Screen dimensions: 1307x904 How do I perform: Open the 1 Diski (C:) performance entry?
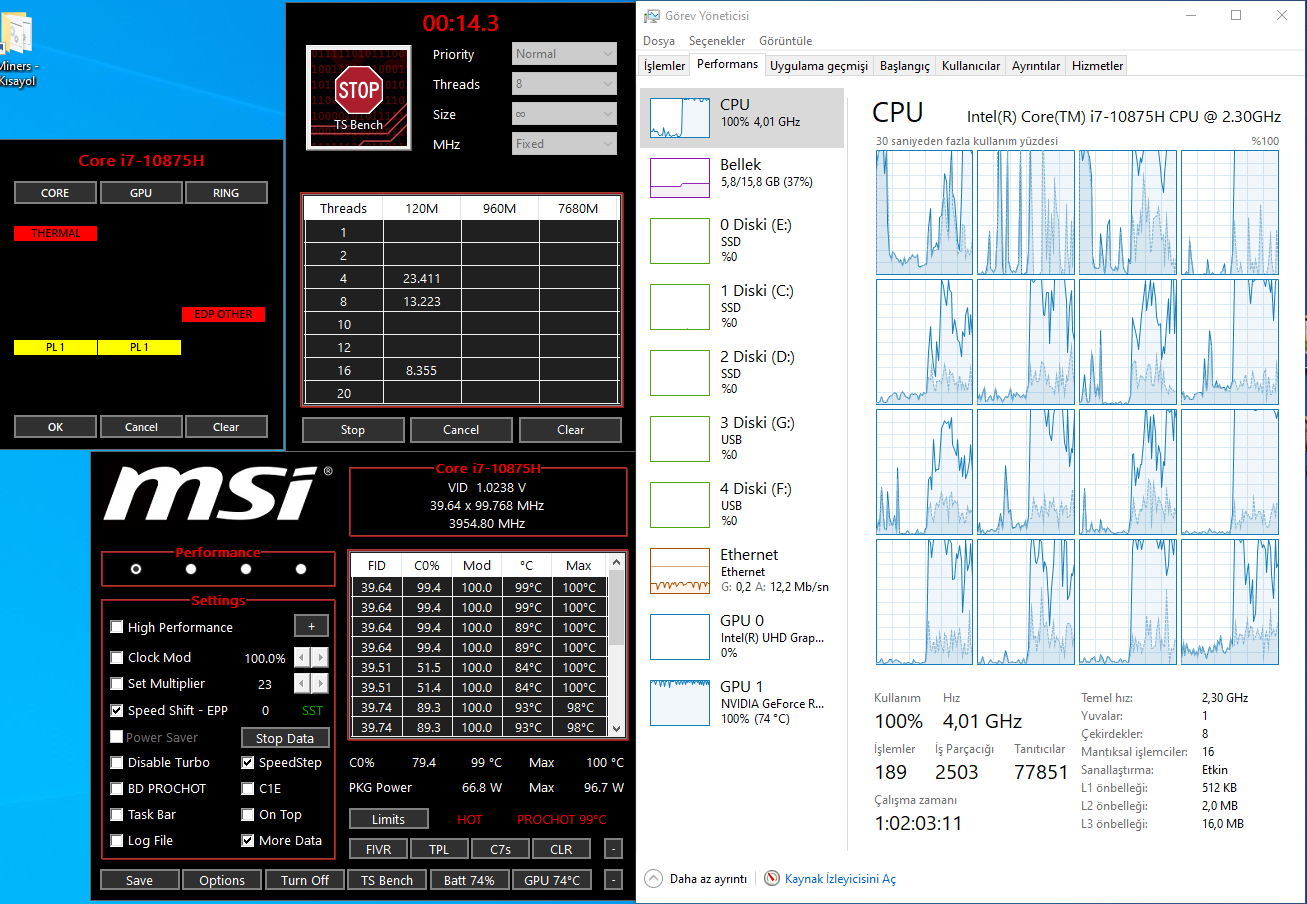742,307
